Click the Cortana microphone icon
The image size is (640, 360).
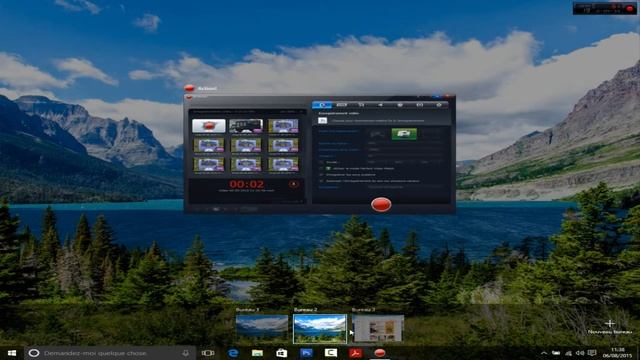point(186,353)
